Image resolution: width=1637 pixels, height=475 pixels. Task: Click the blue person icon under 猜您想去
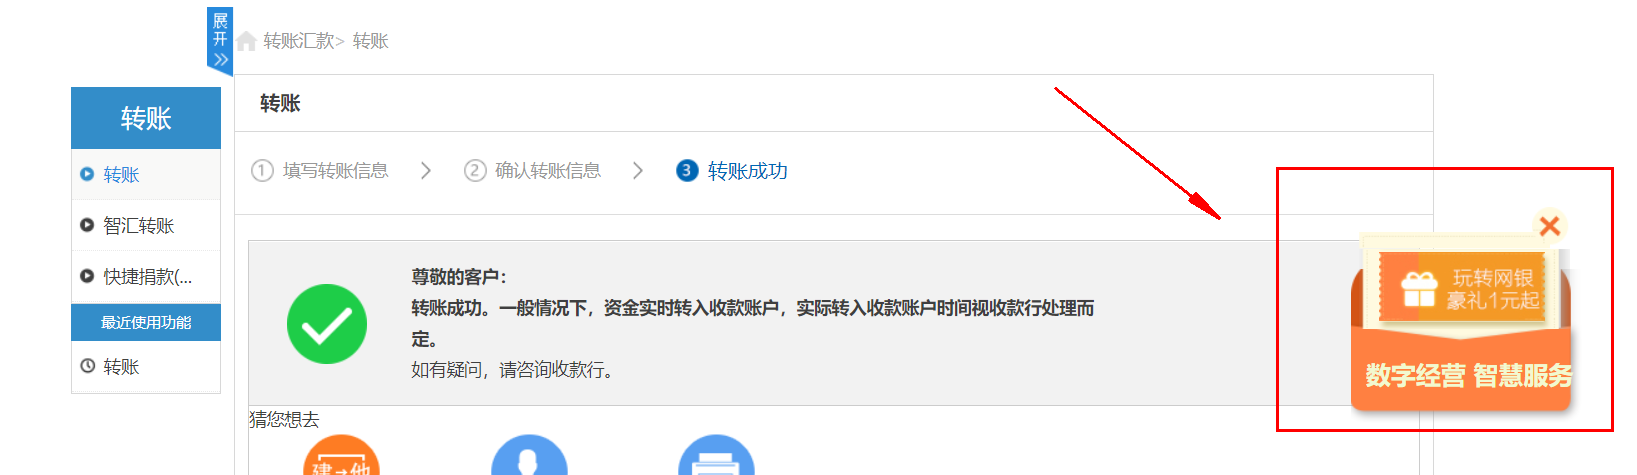[529, 456]
